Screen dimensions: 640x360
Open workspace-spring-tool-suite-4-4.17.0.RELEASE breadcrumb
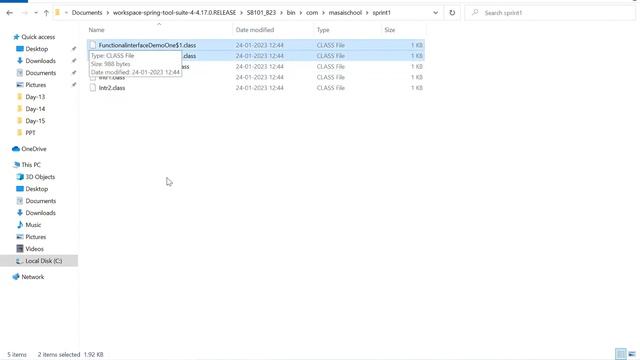pyautogui.click(x=174, y=13)
